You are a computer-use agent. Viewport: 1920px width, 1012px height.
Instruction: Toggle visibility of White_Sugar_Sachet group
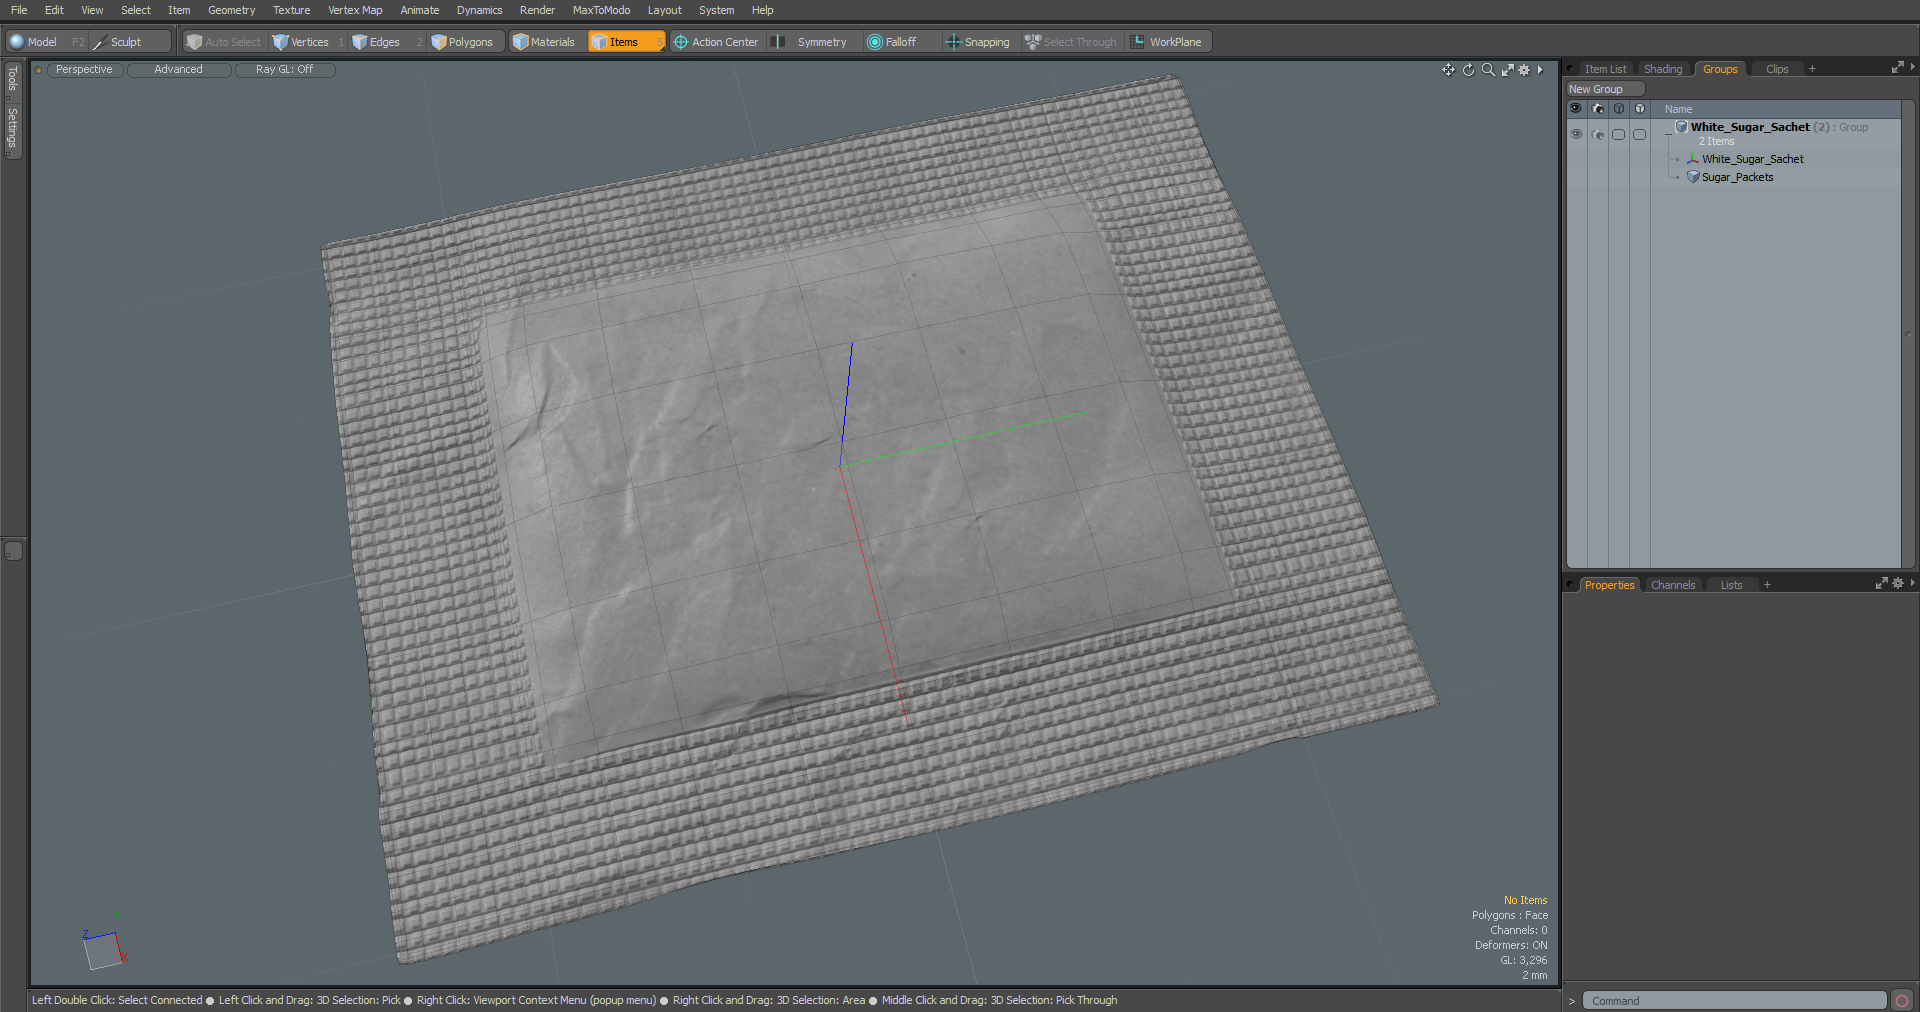tap(1576, 134)
